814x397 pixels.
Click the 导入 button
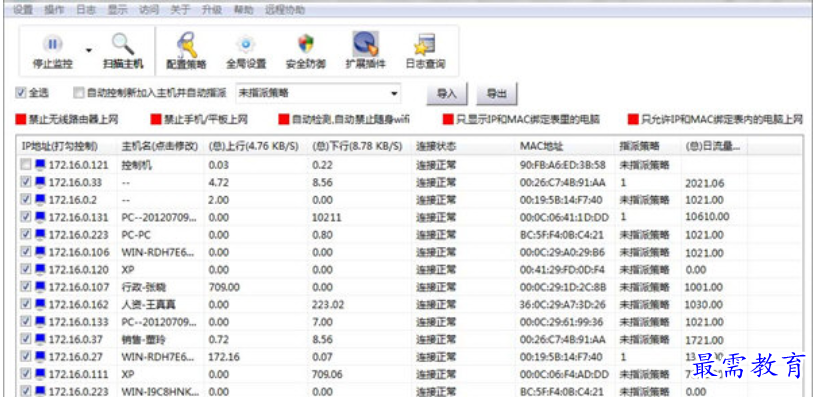click(446, 94)
